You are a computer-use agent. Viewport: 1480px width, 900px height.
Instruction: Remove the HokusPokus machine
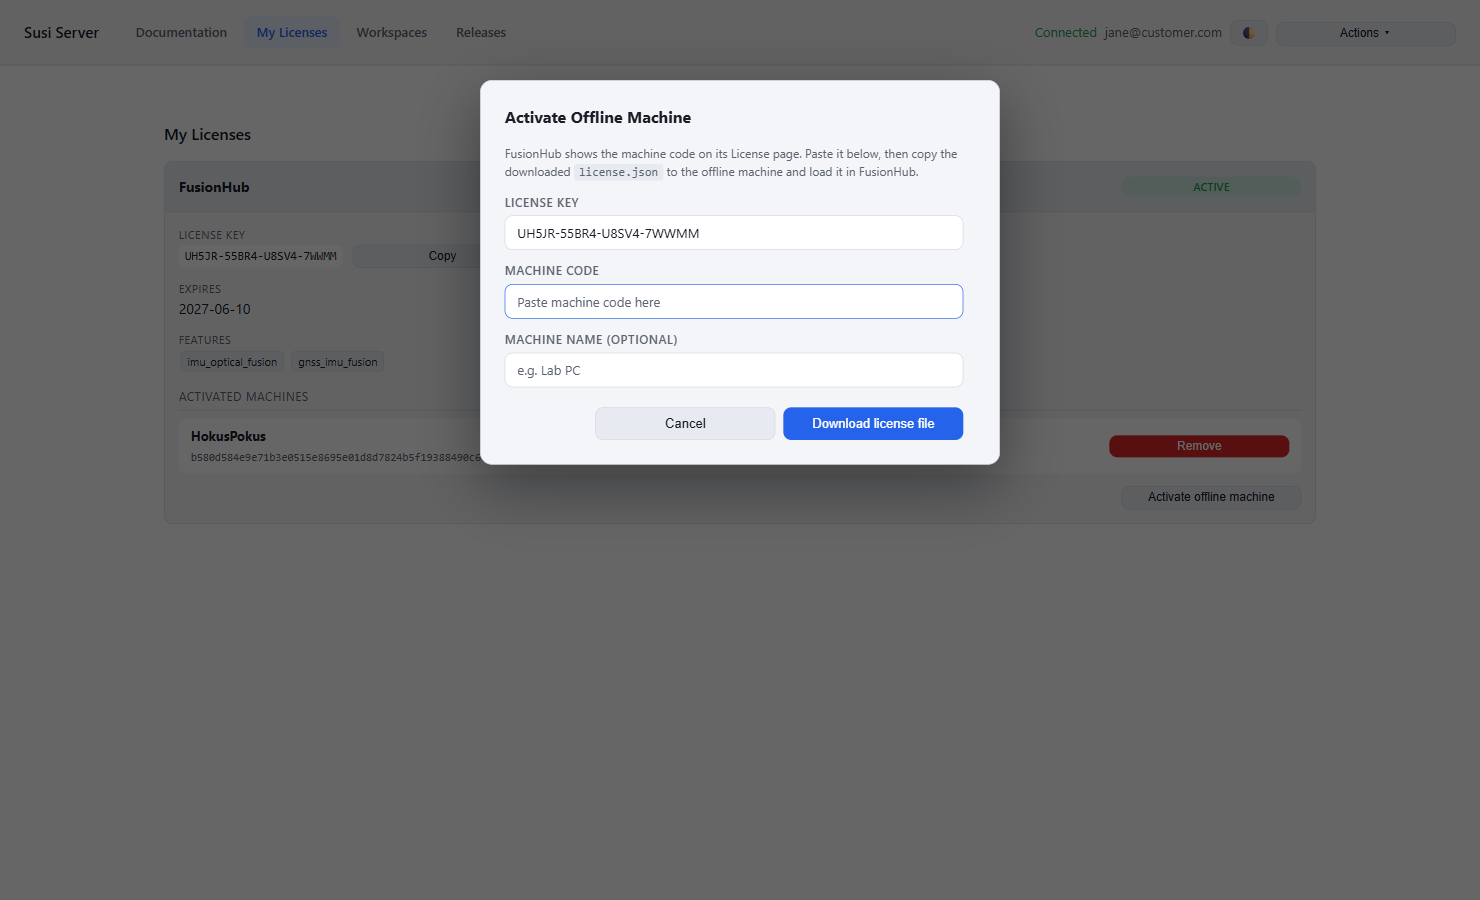[1199, 446]
